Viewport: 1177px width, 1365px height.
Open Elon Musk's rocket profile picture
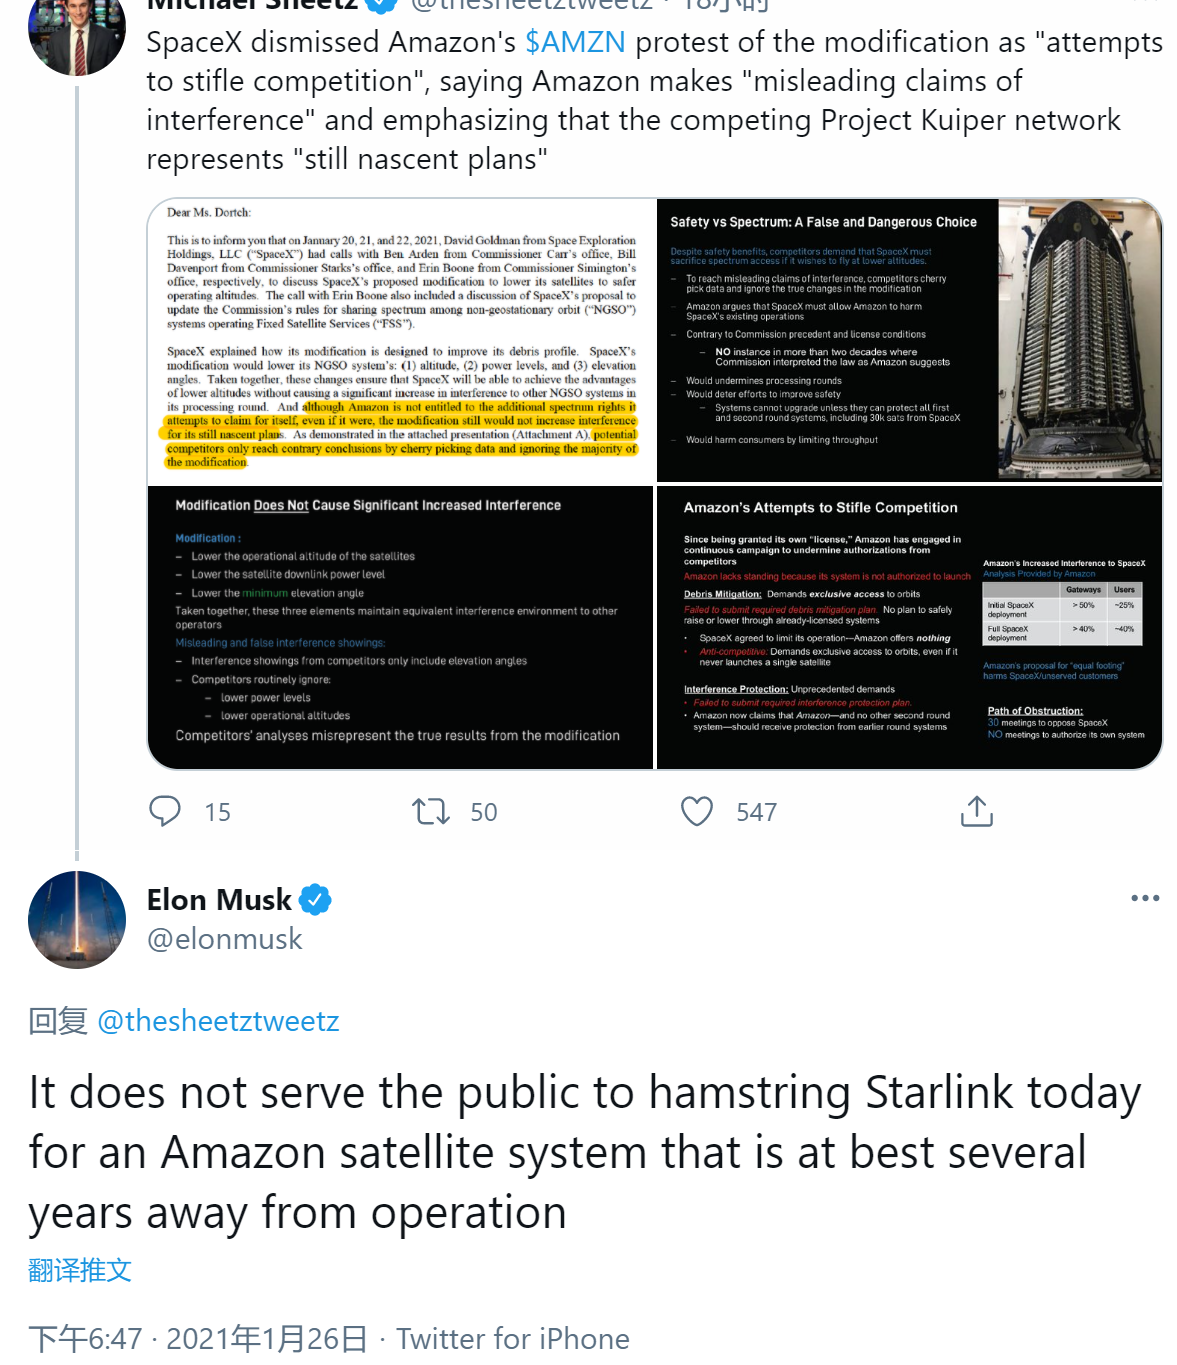[x=77, y=920]
